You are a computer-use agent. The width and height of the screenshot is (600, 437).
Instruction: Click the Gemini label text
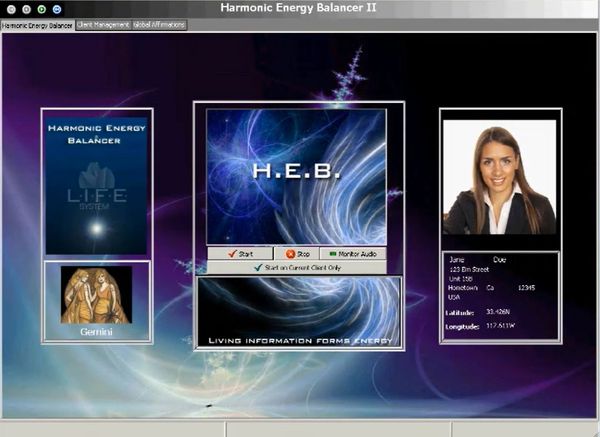[x=96, y=331]
